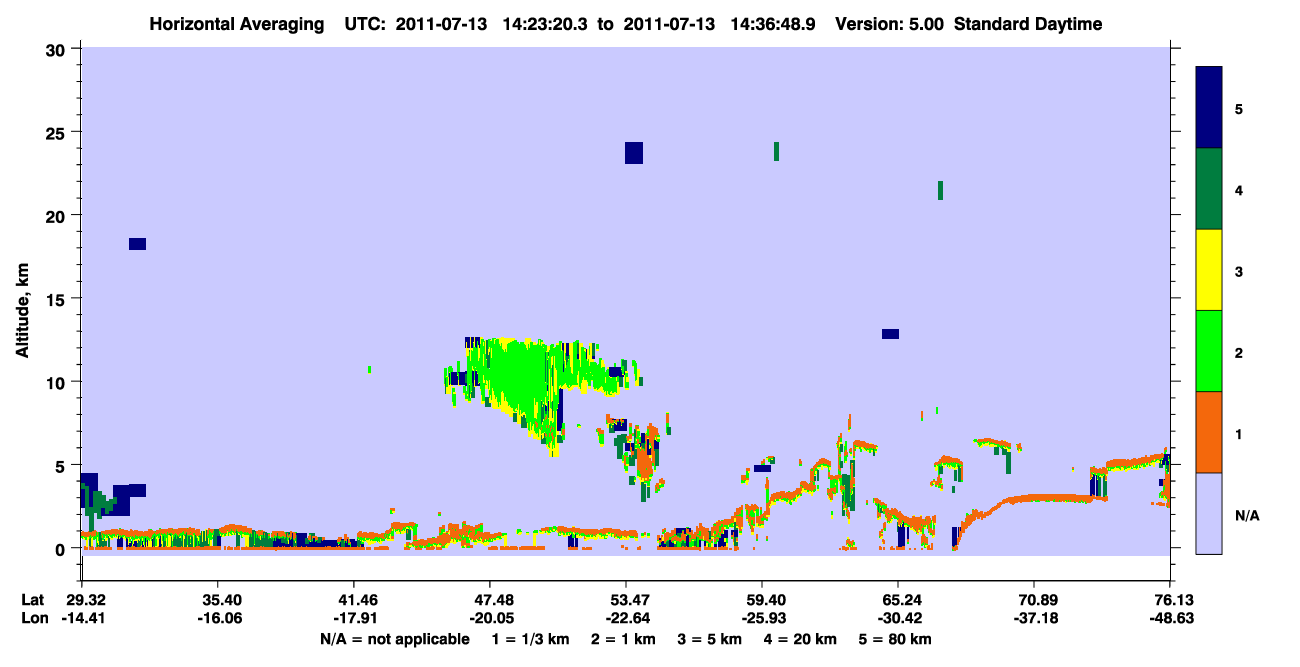Click the 'Lat' axis row label
Screen dimensions: 1300x667
[x=32, y=600]
